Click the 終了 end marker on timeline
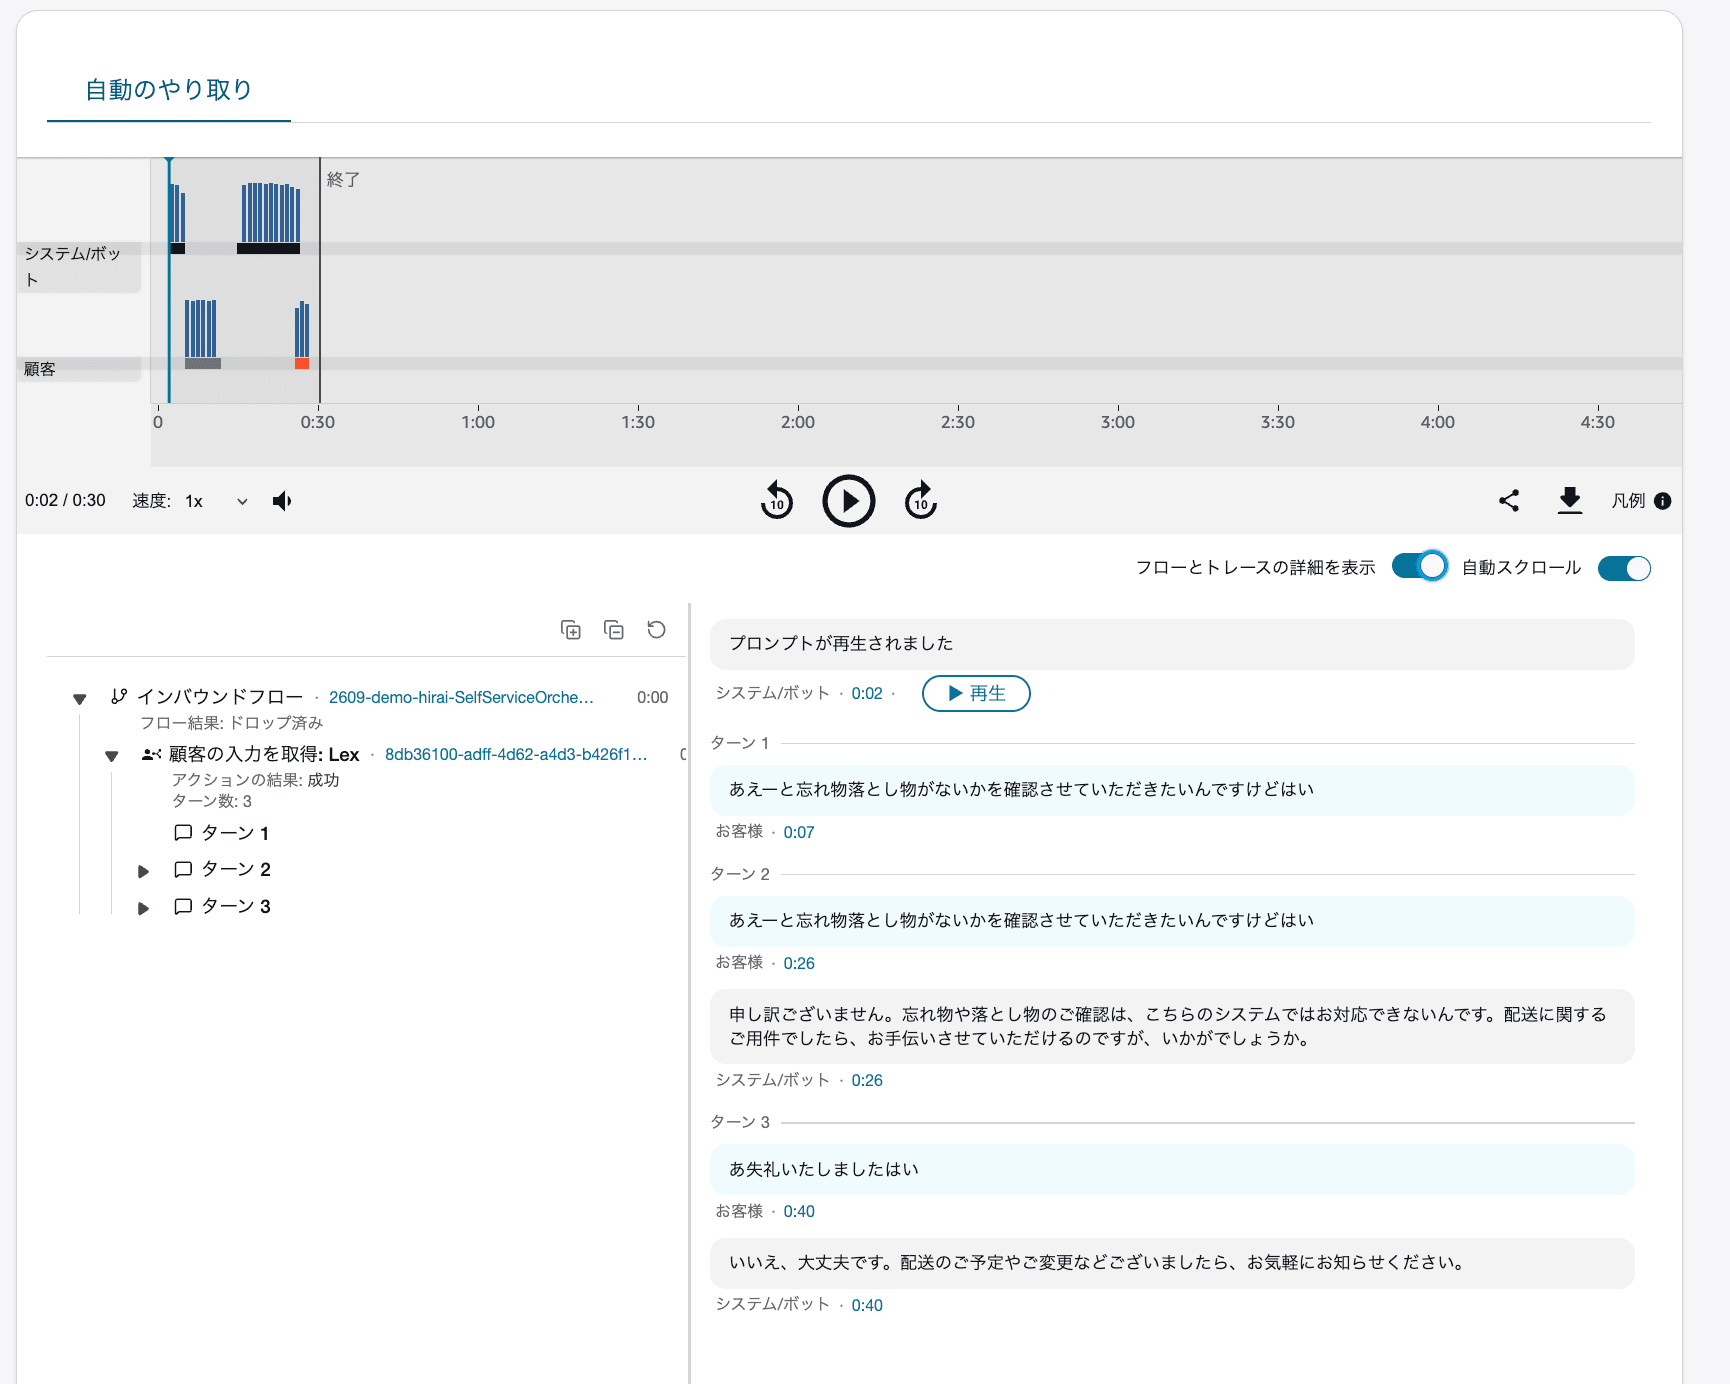Image resolution: width=1730 pixels, height=1384 pixels. [x=343, y=180]
